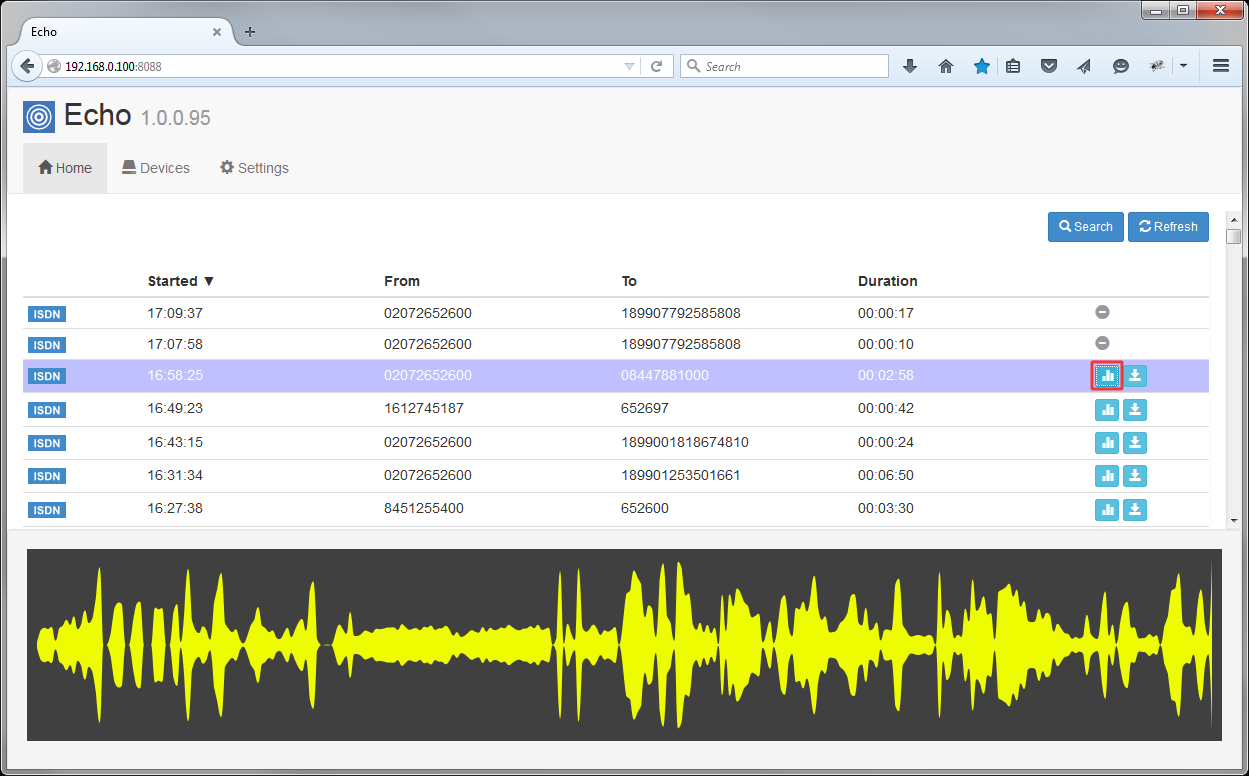This screenshot has width=1249, height=776.
Task: Sort the table by Started column
Action: click(181, 281)
